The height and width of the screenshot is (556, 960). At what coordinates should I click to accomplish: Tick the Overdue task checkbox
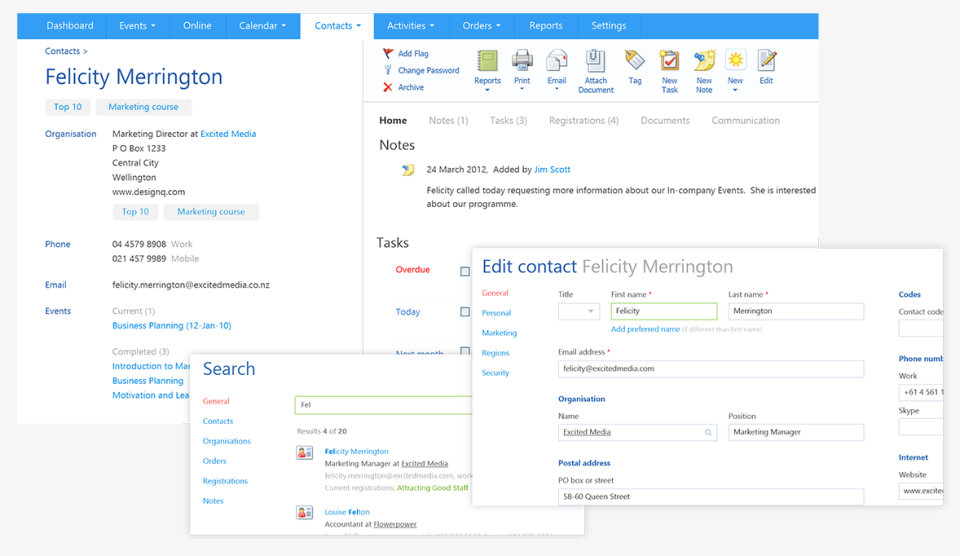(x=465, y=271)
